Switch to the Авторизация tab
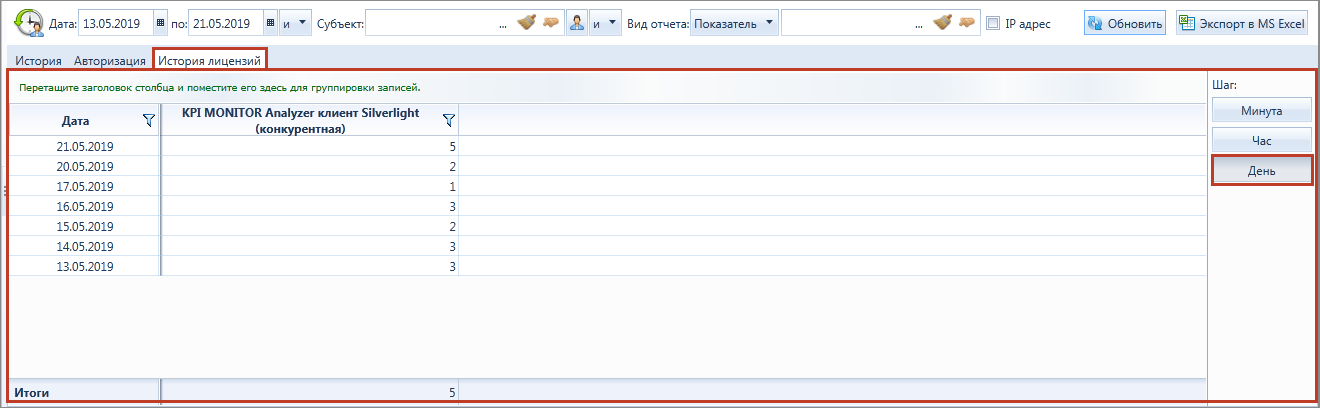 pyautogui.click(x=109, y=60)
